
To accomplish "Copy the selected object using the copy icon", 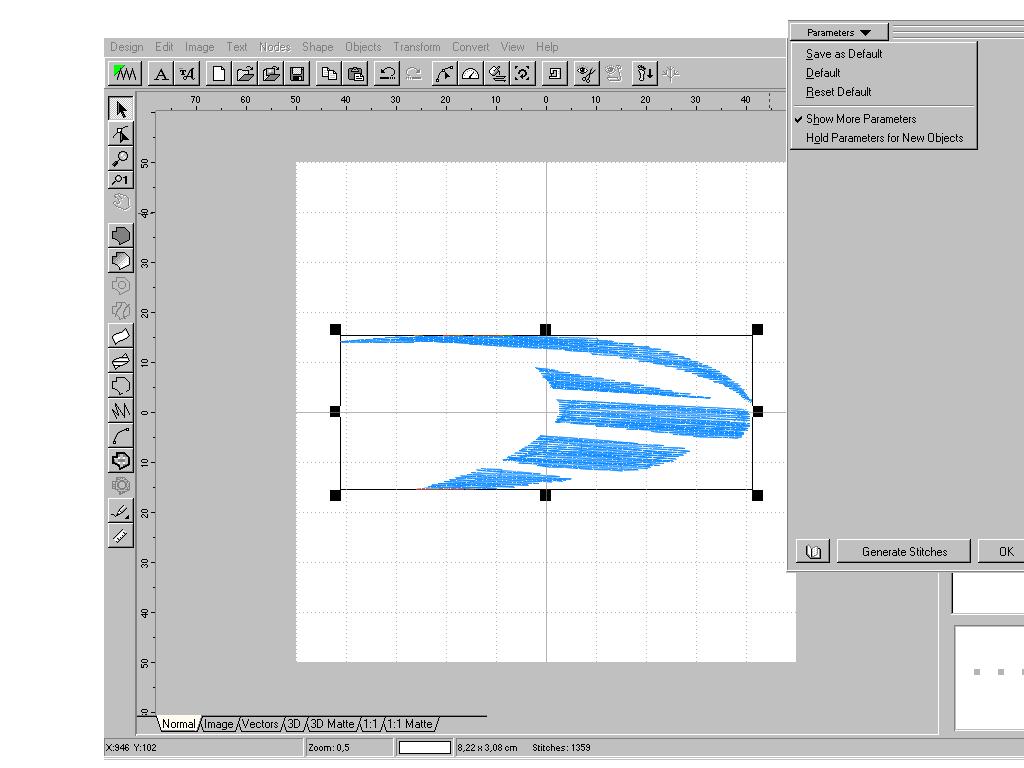I will coord(329,74).
